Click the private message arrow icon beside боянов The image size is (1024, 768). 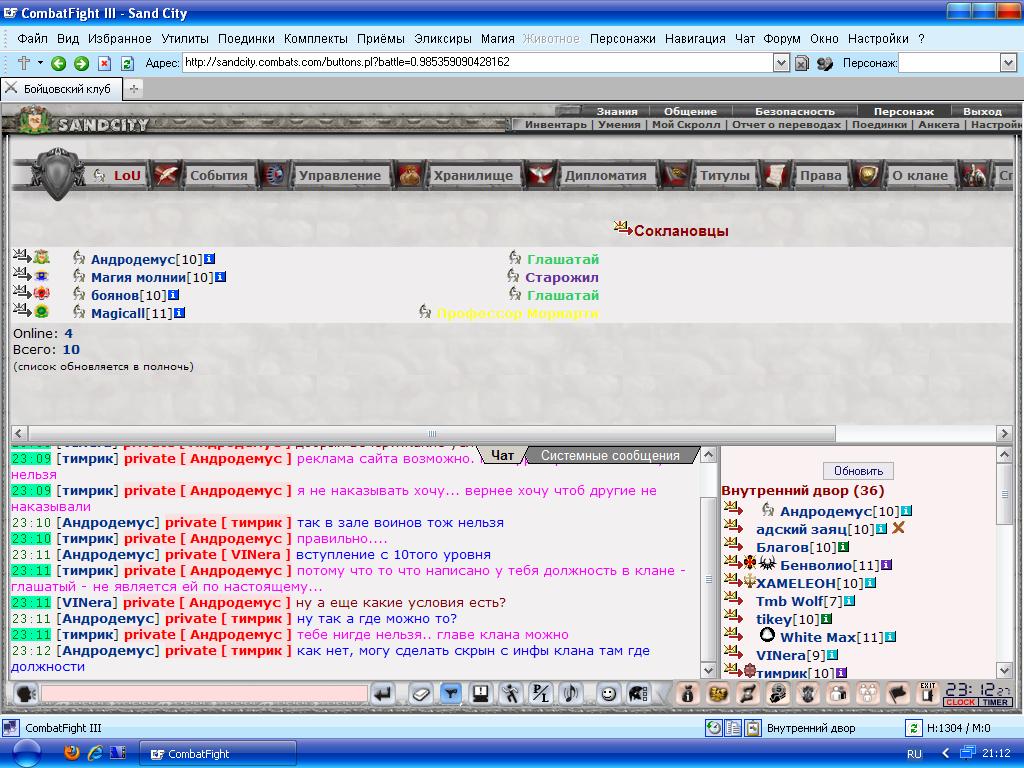(22, 291)
